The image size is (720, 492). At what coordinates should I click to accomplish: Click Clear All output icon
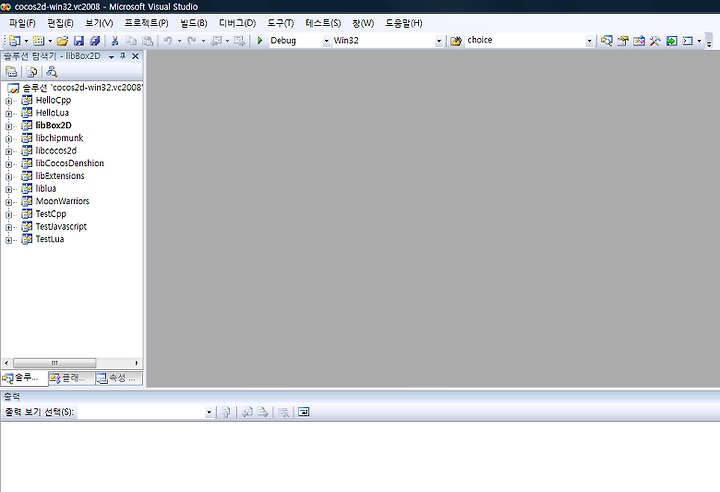point(283,412)
